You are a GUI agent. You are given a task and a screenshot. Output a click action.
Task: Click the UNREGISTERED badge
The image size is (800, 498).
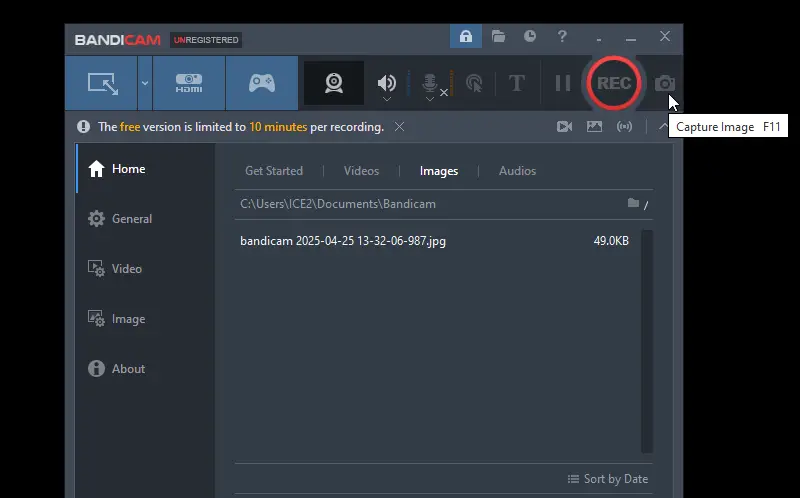(206, 40)
